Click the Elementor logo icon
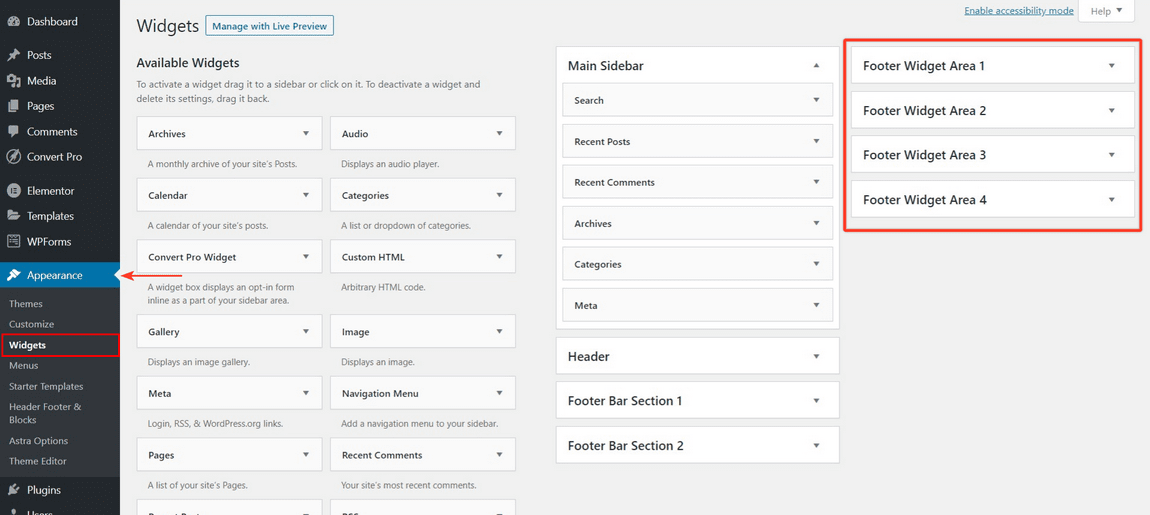This screenshot has height=515, width=1150. tap(13, 191)
